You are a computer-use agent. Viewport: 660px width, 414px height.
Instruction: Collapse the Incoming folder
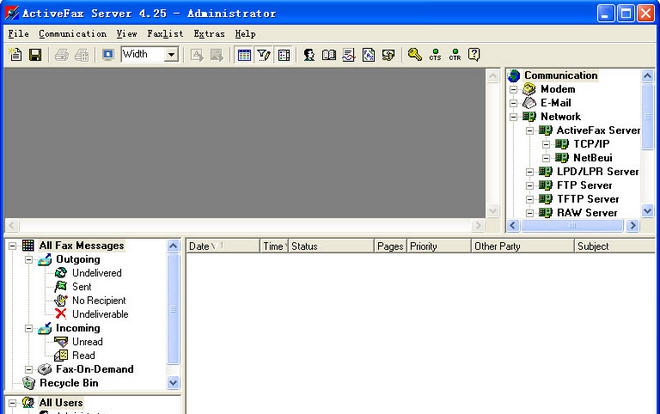point(29,328)
